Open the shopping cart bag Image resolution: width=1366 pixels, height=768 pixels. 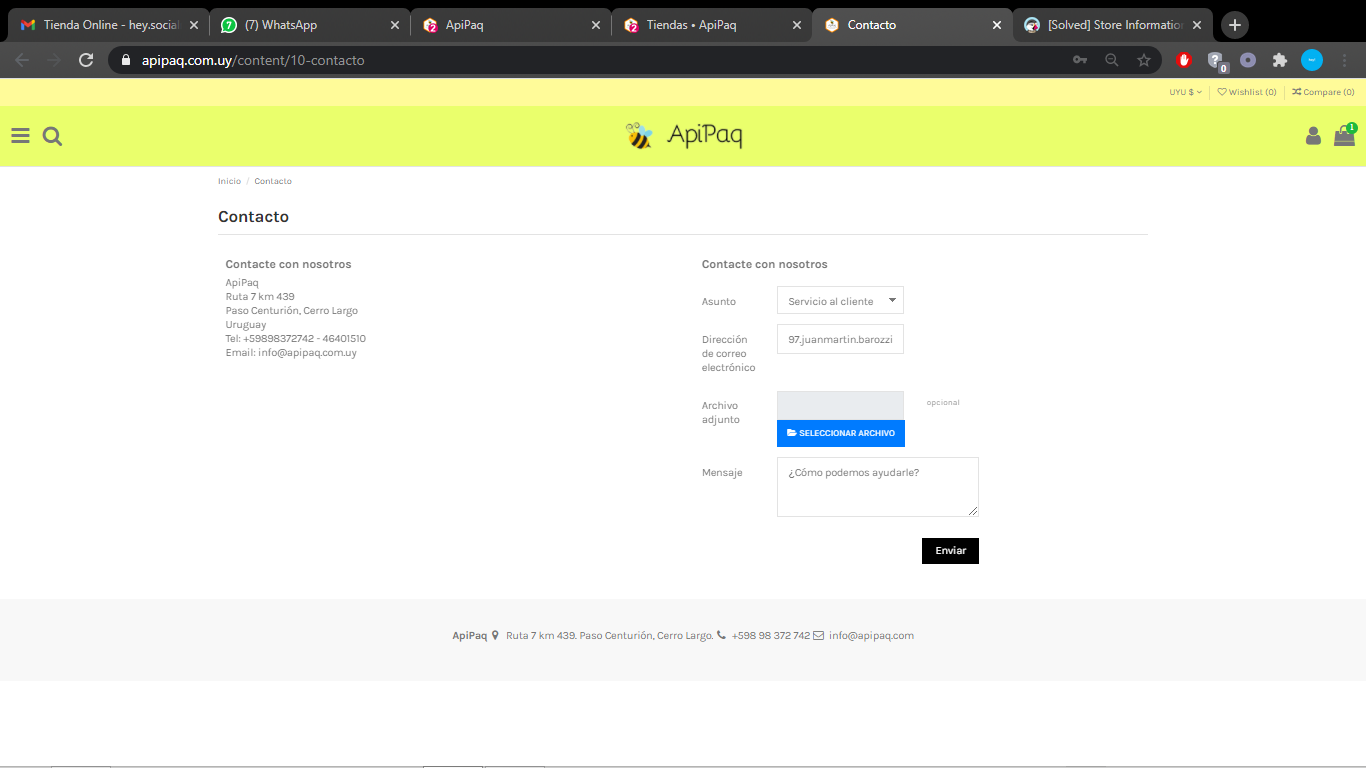pos(1345,135)
